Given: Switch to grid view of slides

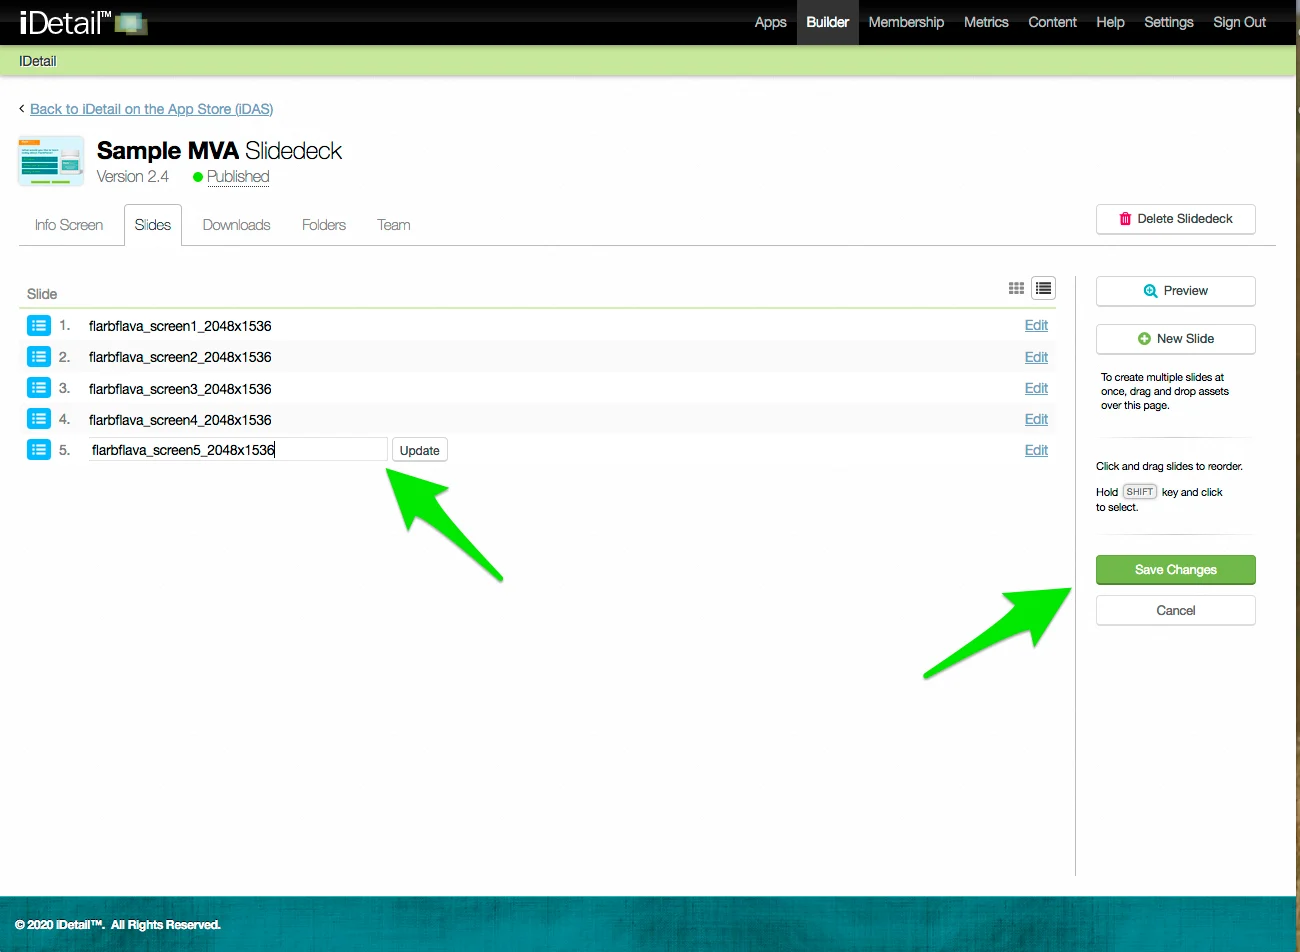Looking at the screenshot, I should [1016, 288].
